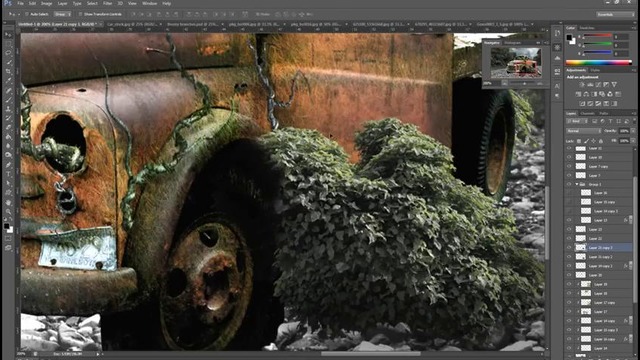Open the collapsed History panel icon

click(558, 33)
